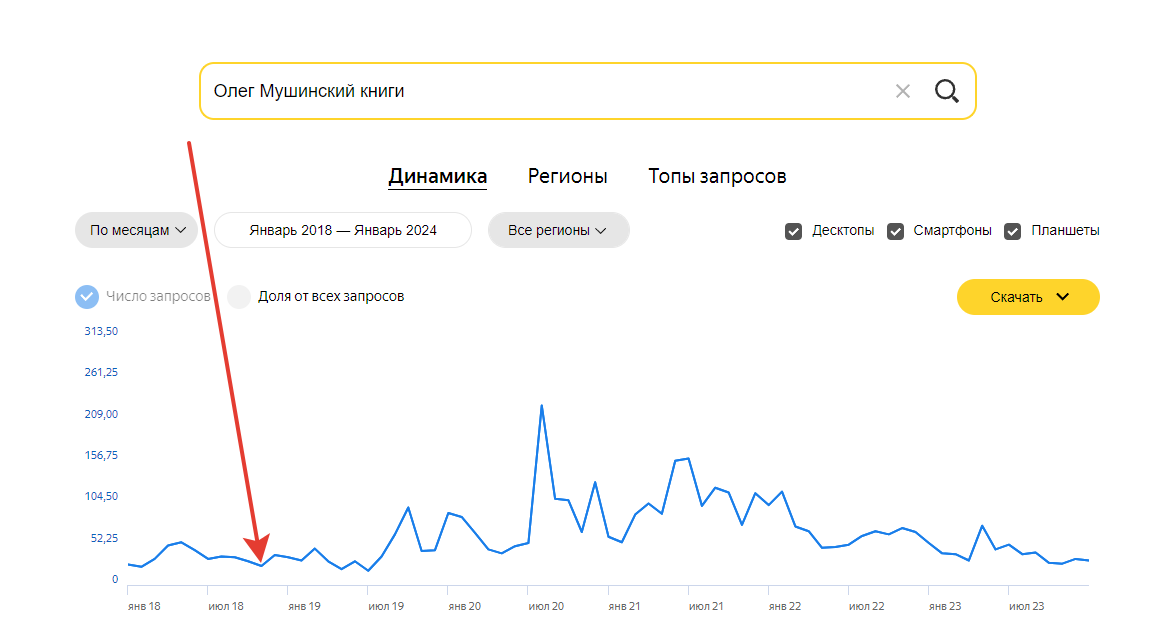The image size is (1153, 642).
Task: Click the янв 21 axis label
Action: [x=624, y=606]
